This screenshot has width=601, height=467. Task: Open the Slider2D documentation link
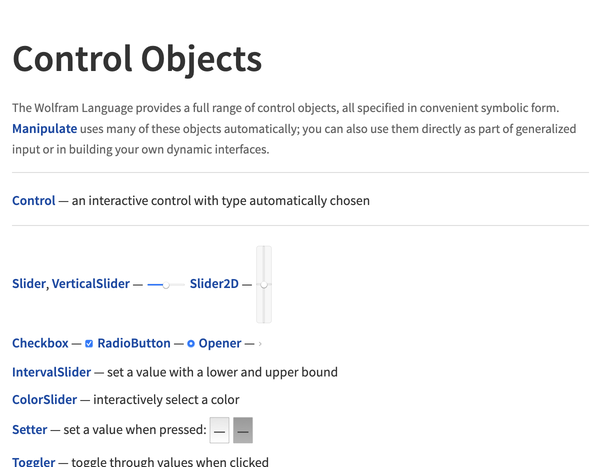pyautogui.click(x=214, y=284)
